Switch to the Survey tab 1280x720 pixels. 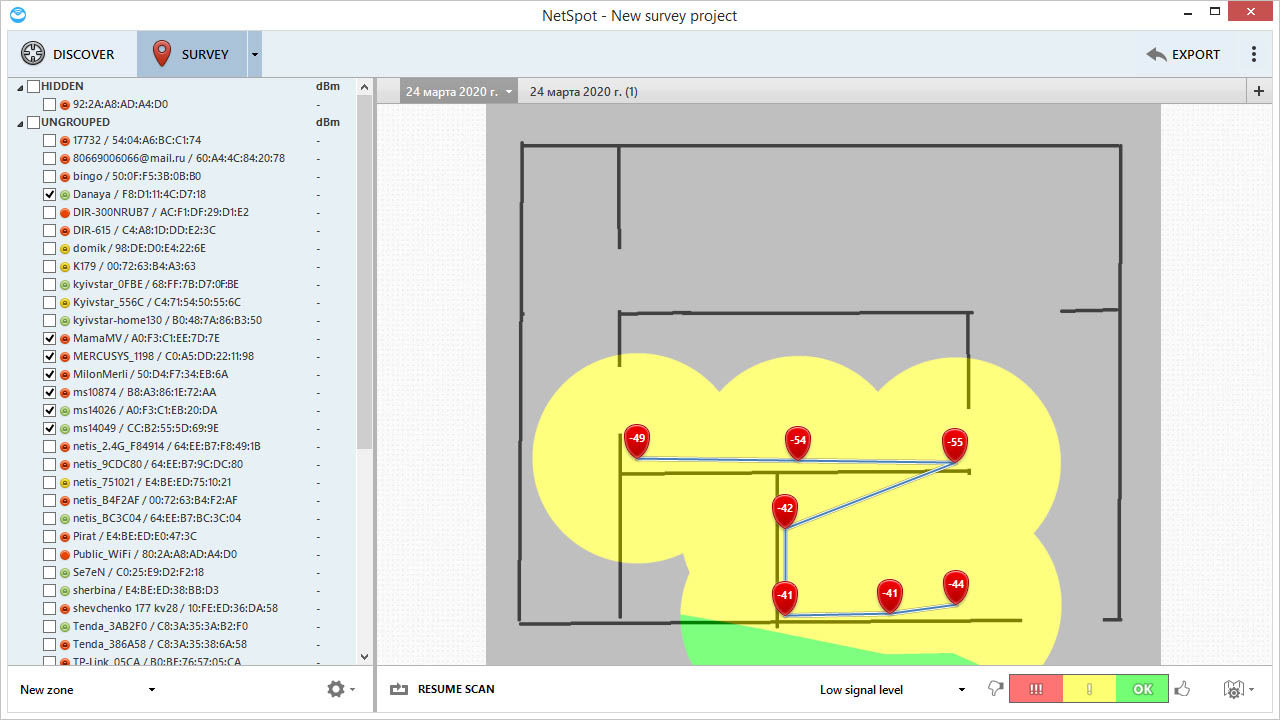[192, 54]
